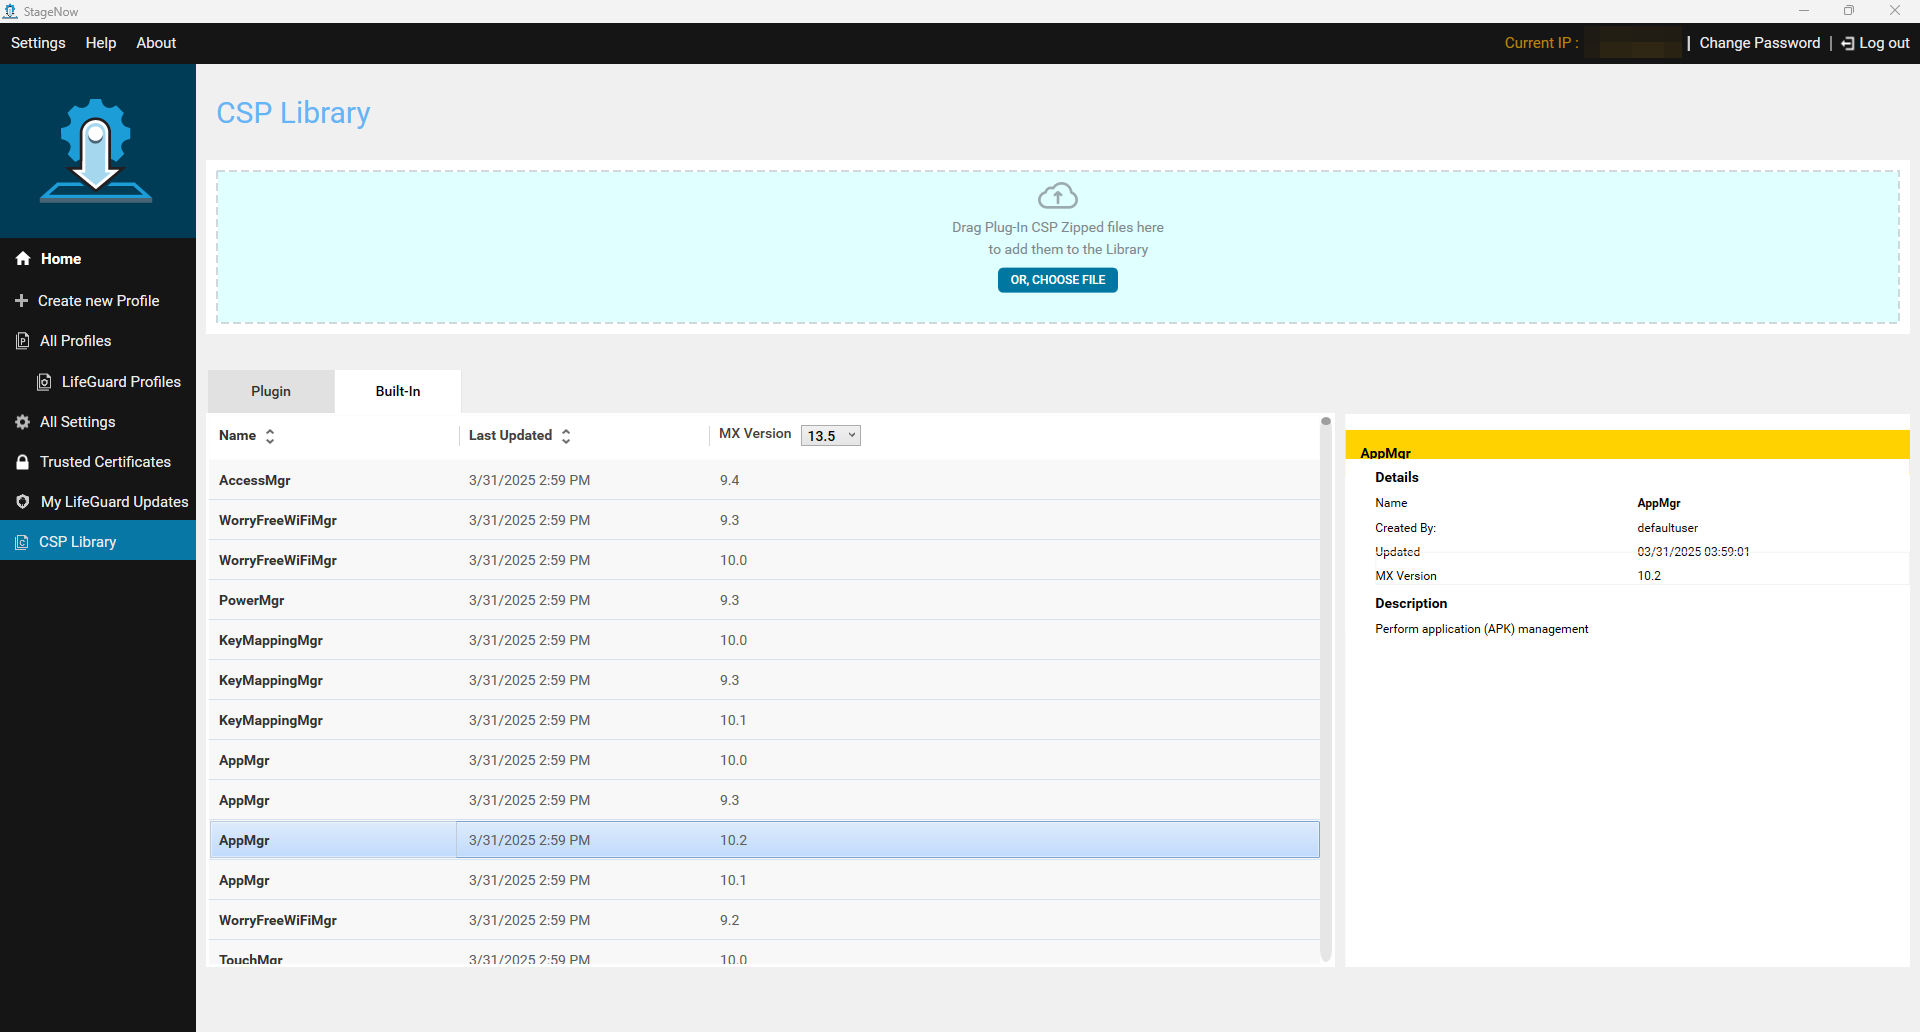This screenshot has width=1920, height=1032.
Task: Click the cloud upload icon in drop zone
Action: pyautogui.click(x=1057, y=195)
